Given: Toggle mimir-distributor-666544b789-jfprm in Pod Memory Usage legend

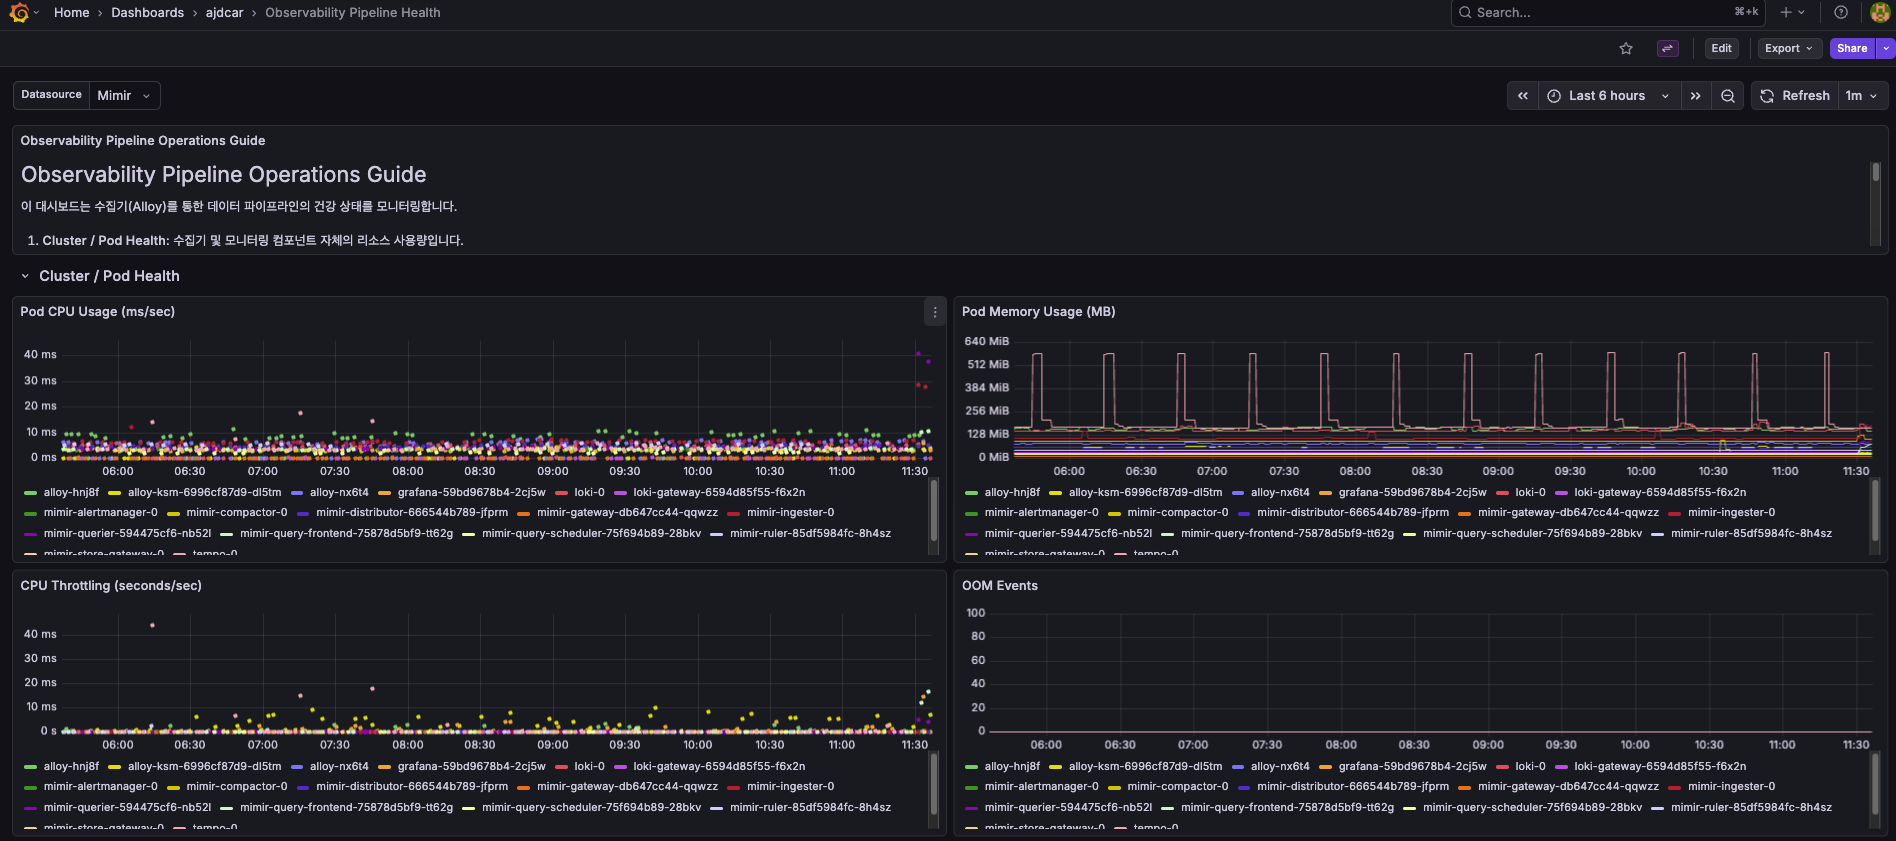Looking at the screenshot, I should click(x=1353, y=512).
